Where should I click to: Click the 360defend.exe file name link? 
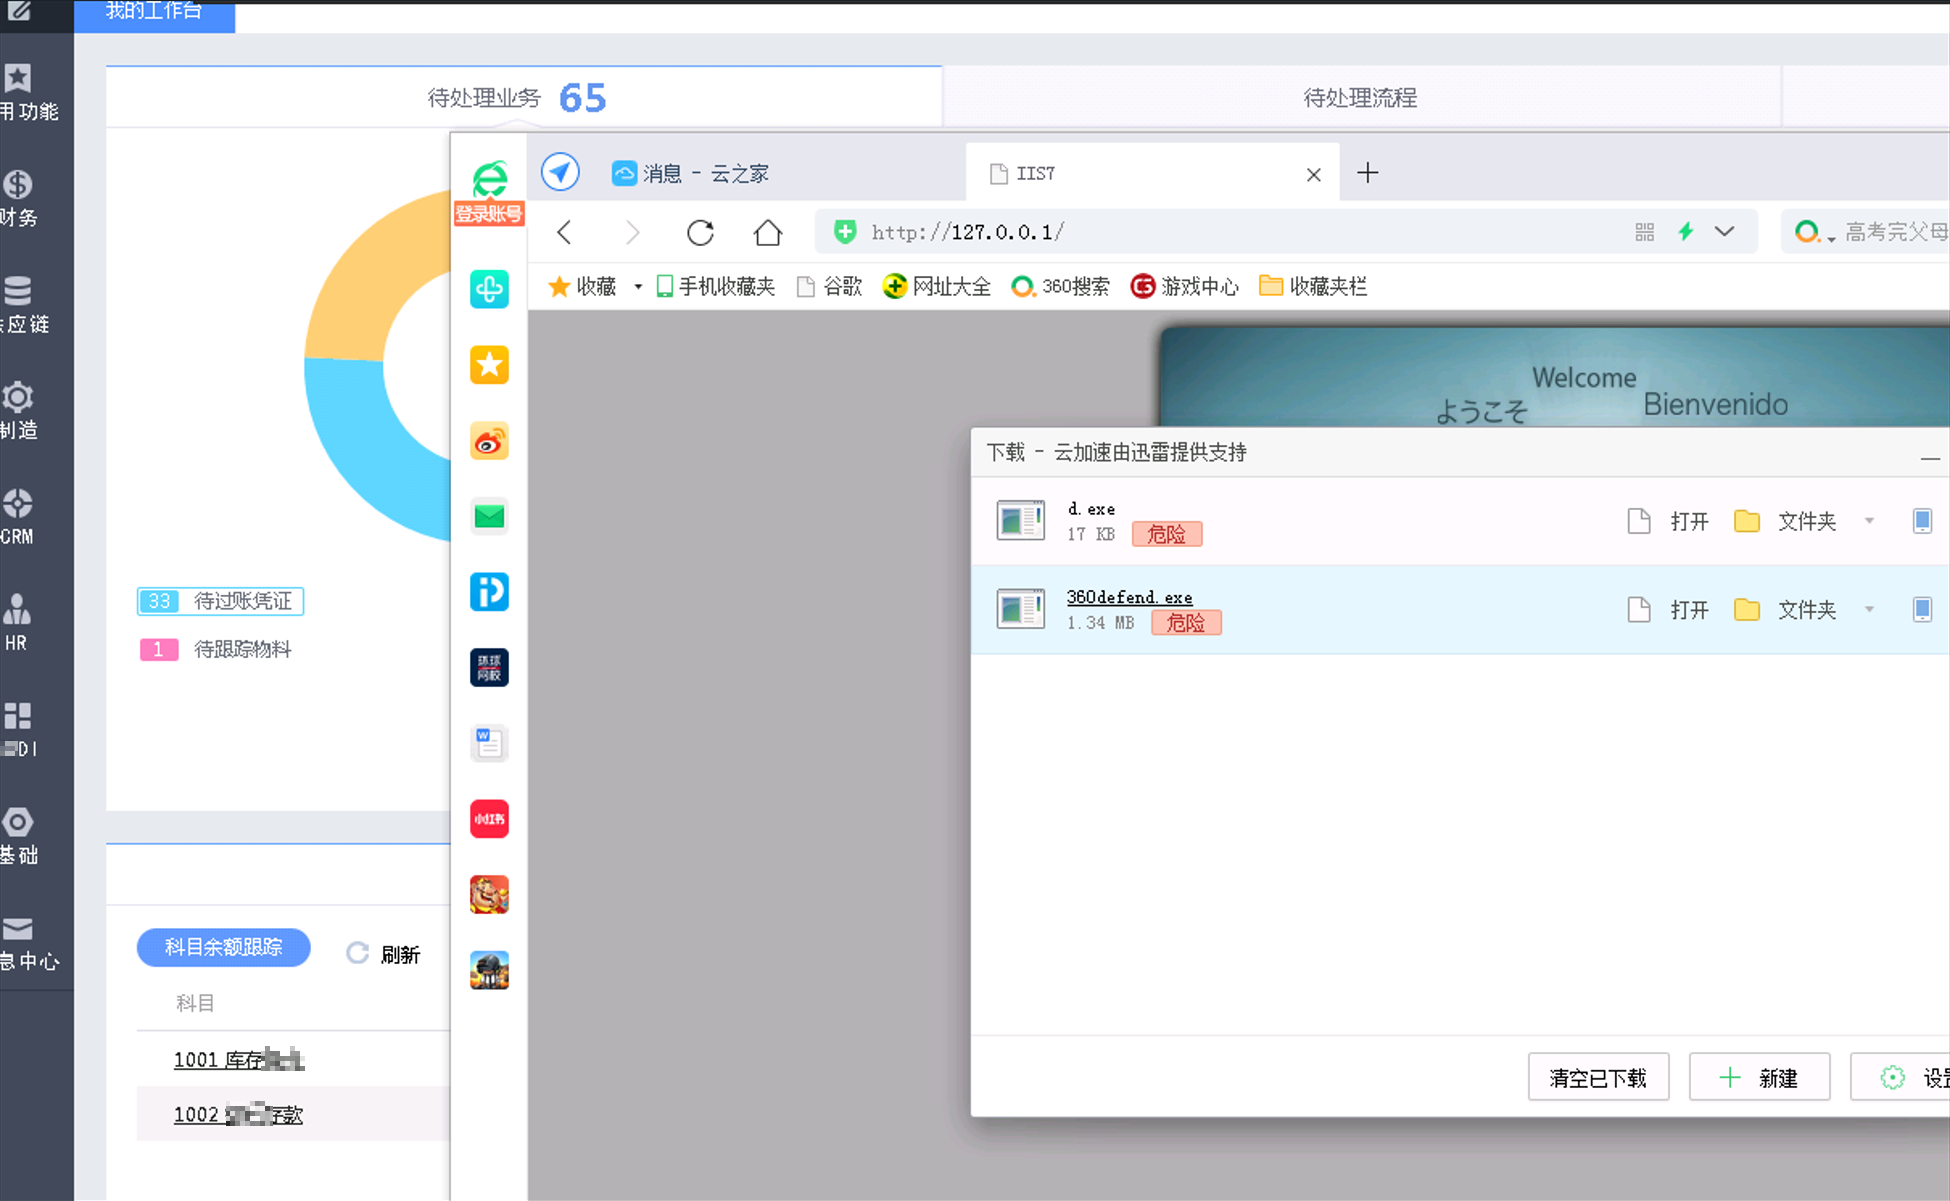click(x=1129, y=597)
